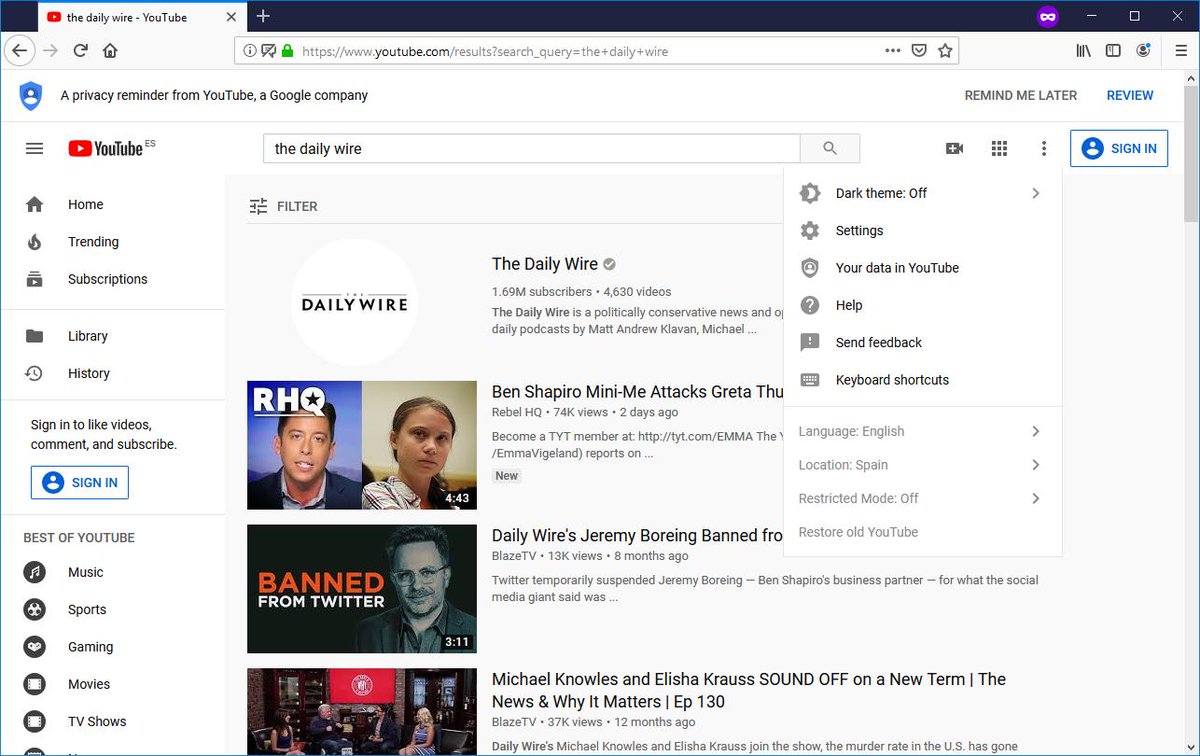Open Michael Knowles and Elisha Krauss video title
Viewport: 1200px width, 756px height.
(749, 690)
